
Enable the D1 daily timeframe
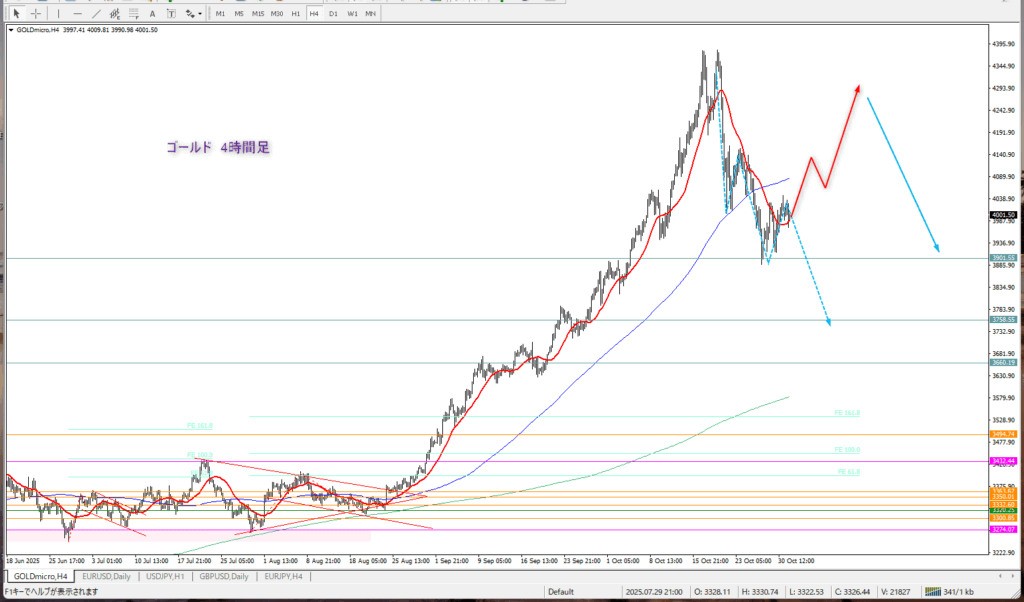(333, 14)
